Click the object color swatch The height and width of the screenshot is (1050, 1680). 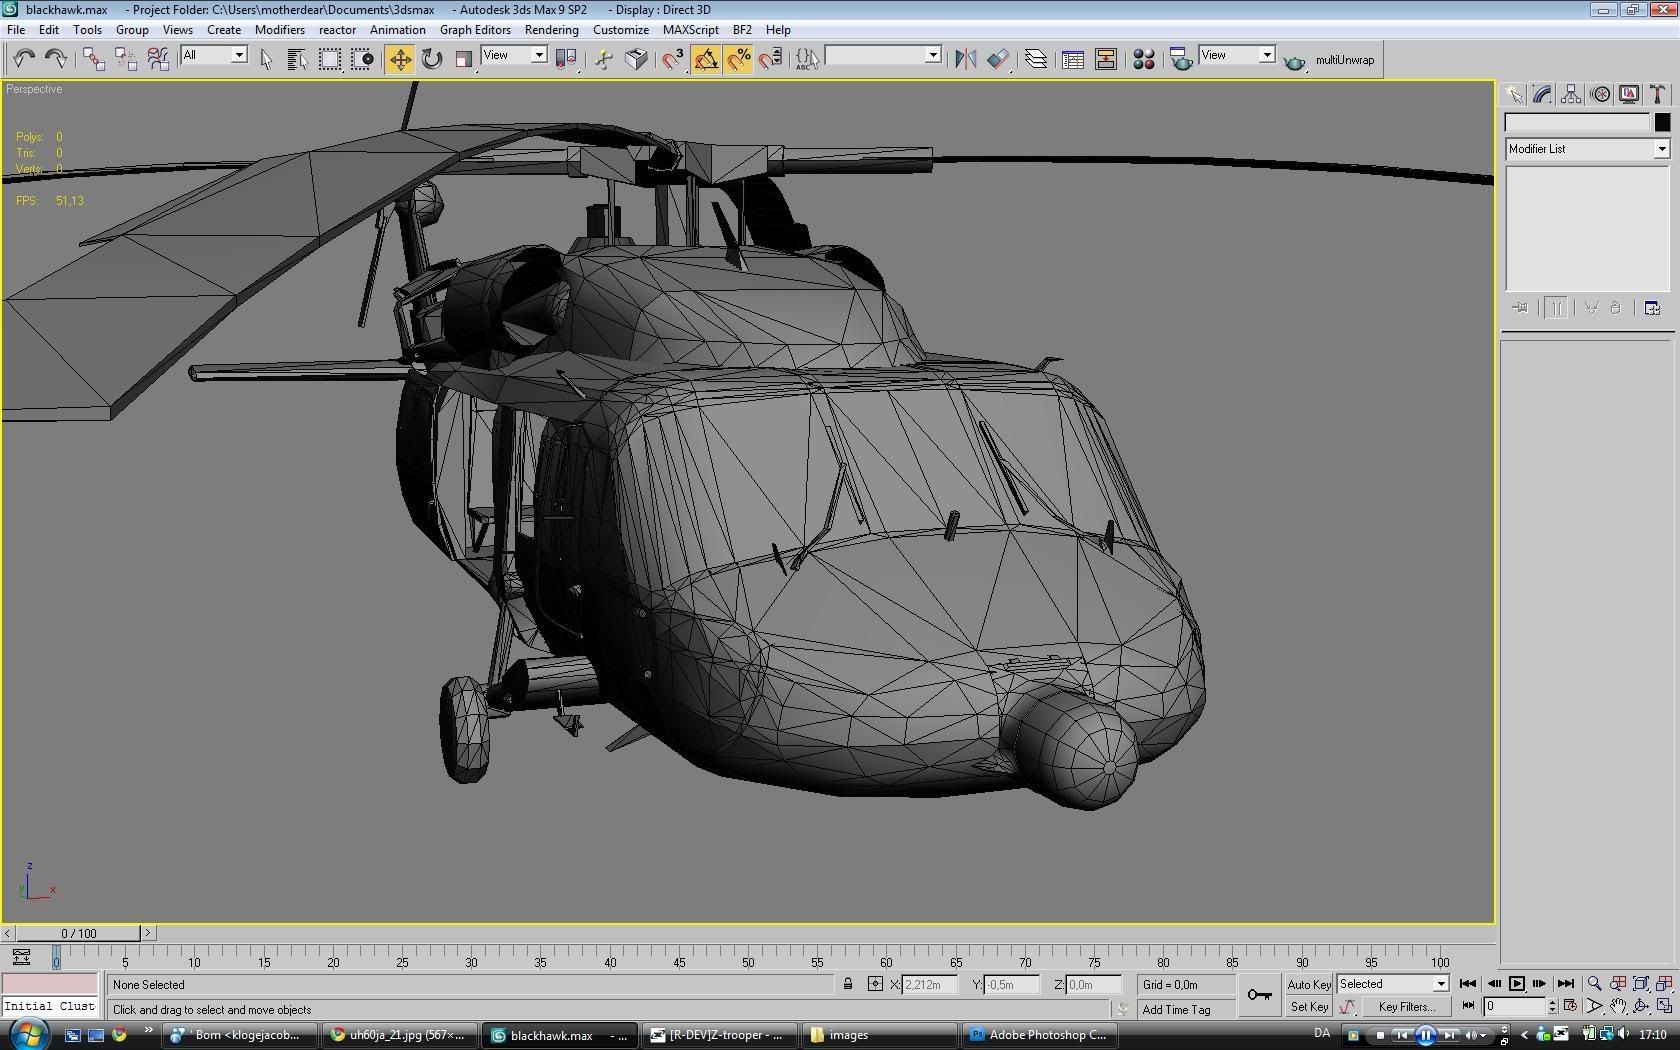tap(1662, 122)
